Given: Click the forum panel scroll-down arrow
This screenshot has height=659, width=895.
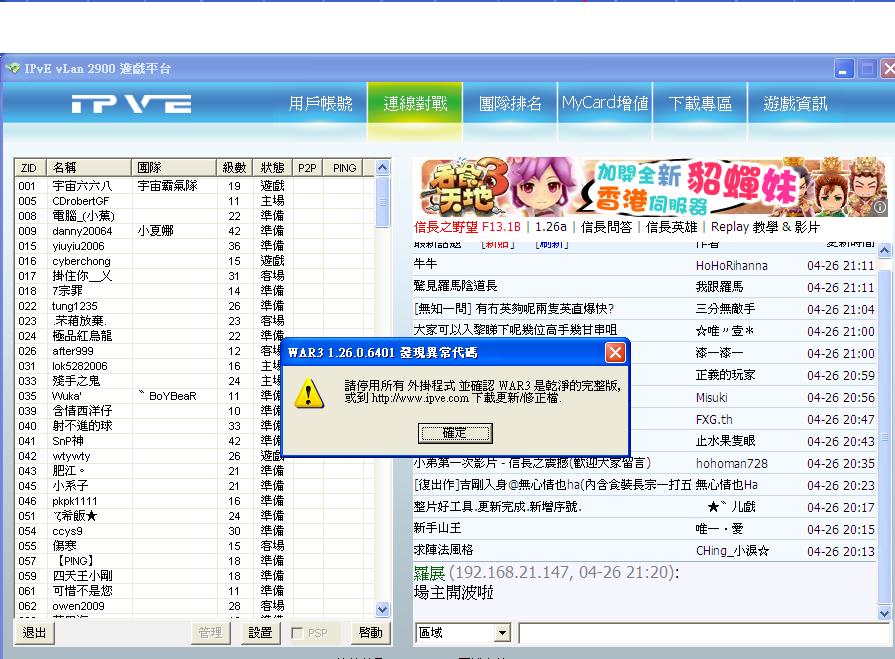Looking at the screenshot, I should pyautogui.click(x=884, y=614).
